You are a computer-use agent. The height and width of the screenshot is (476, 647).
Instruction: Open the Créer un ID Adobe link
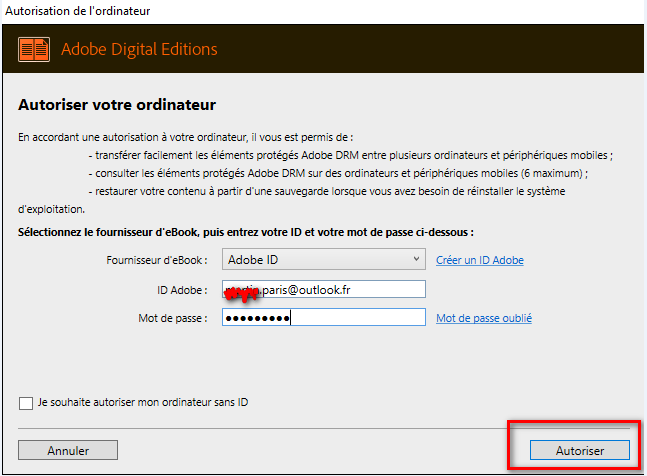click(x=479, y=260)
